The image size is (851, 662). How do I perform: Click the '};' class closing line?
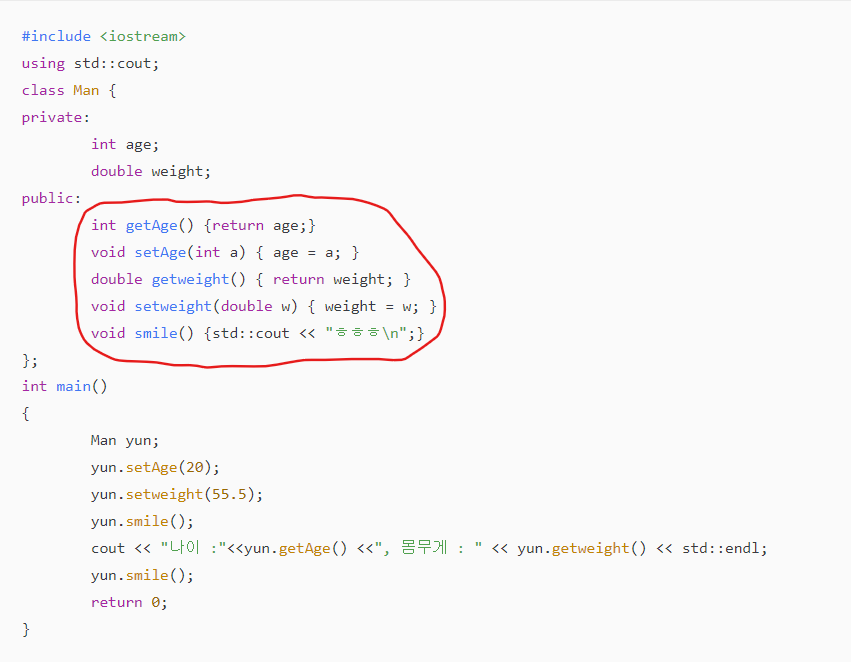coord(30,360)
